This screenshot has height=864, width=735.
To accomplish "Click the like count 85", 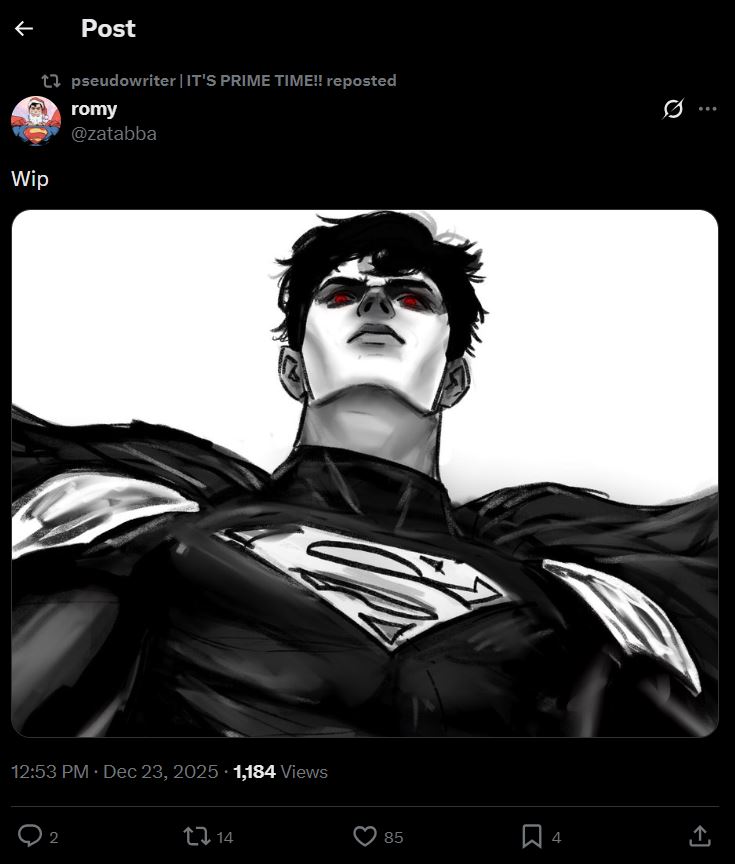I will click(393, 838).
